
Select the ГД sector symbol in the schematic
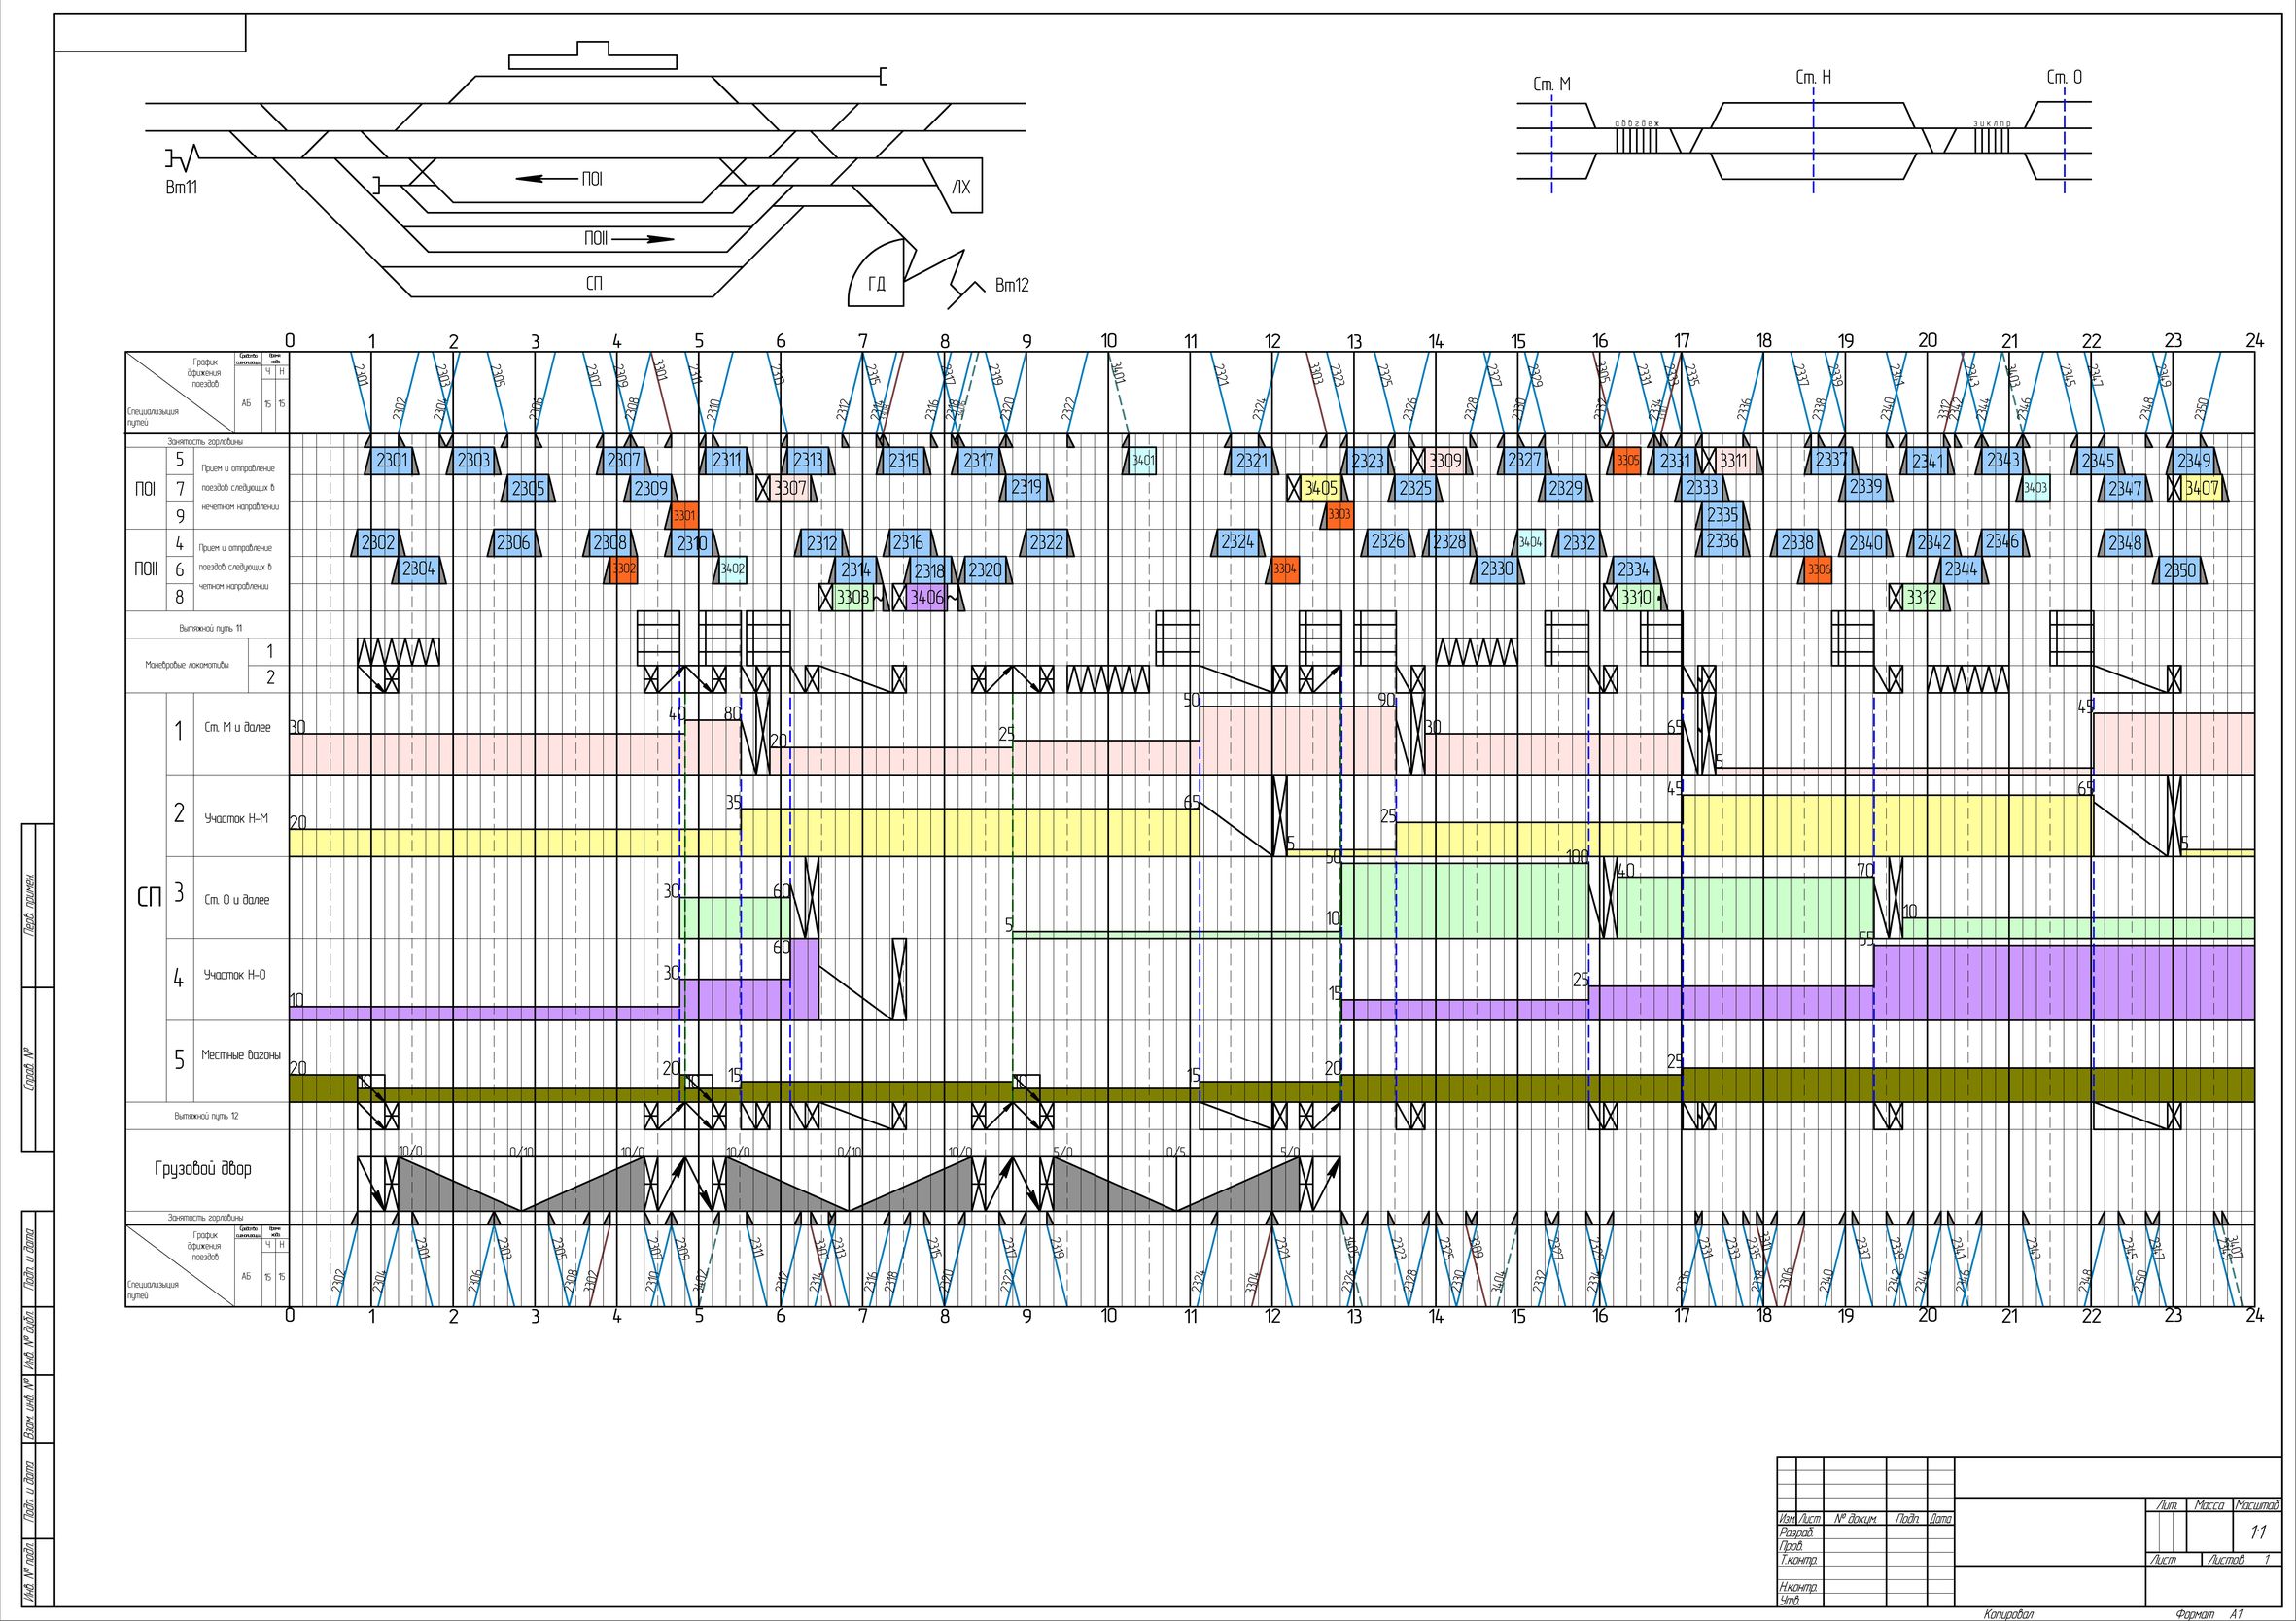877,273
